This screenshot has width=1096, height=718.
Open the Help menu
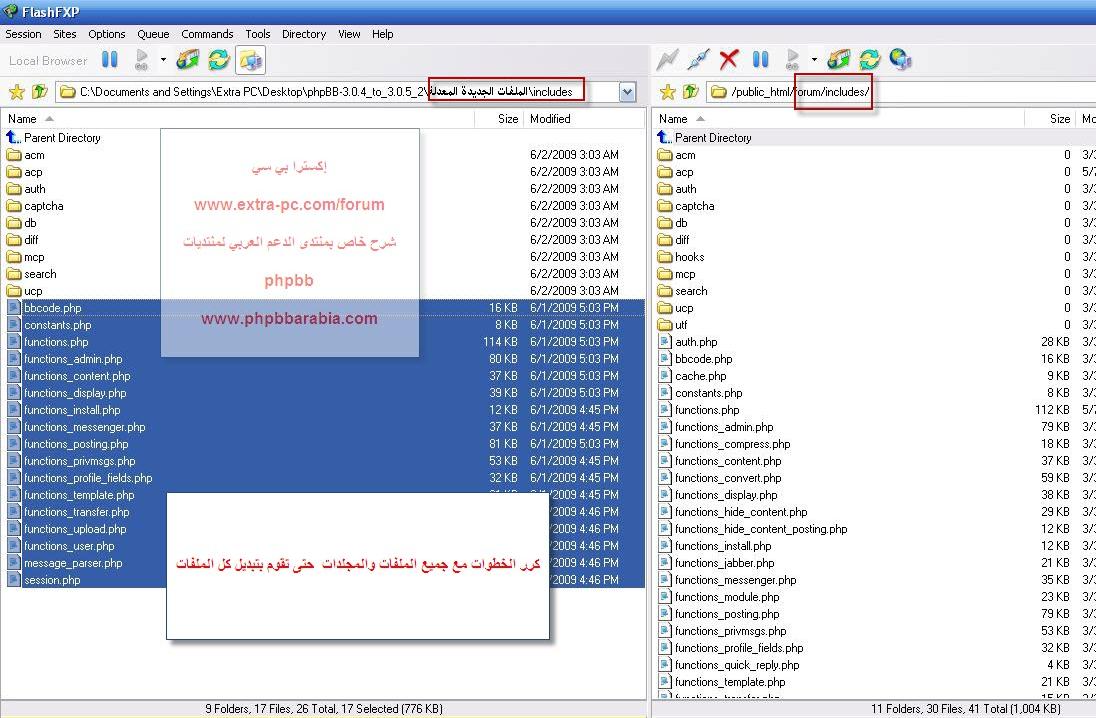point(382,34)
